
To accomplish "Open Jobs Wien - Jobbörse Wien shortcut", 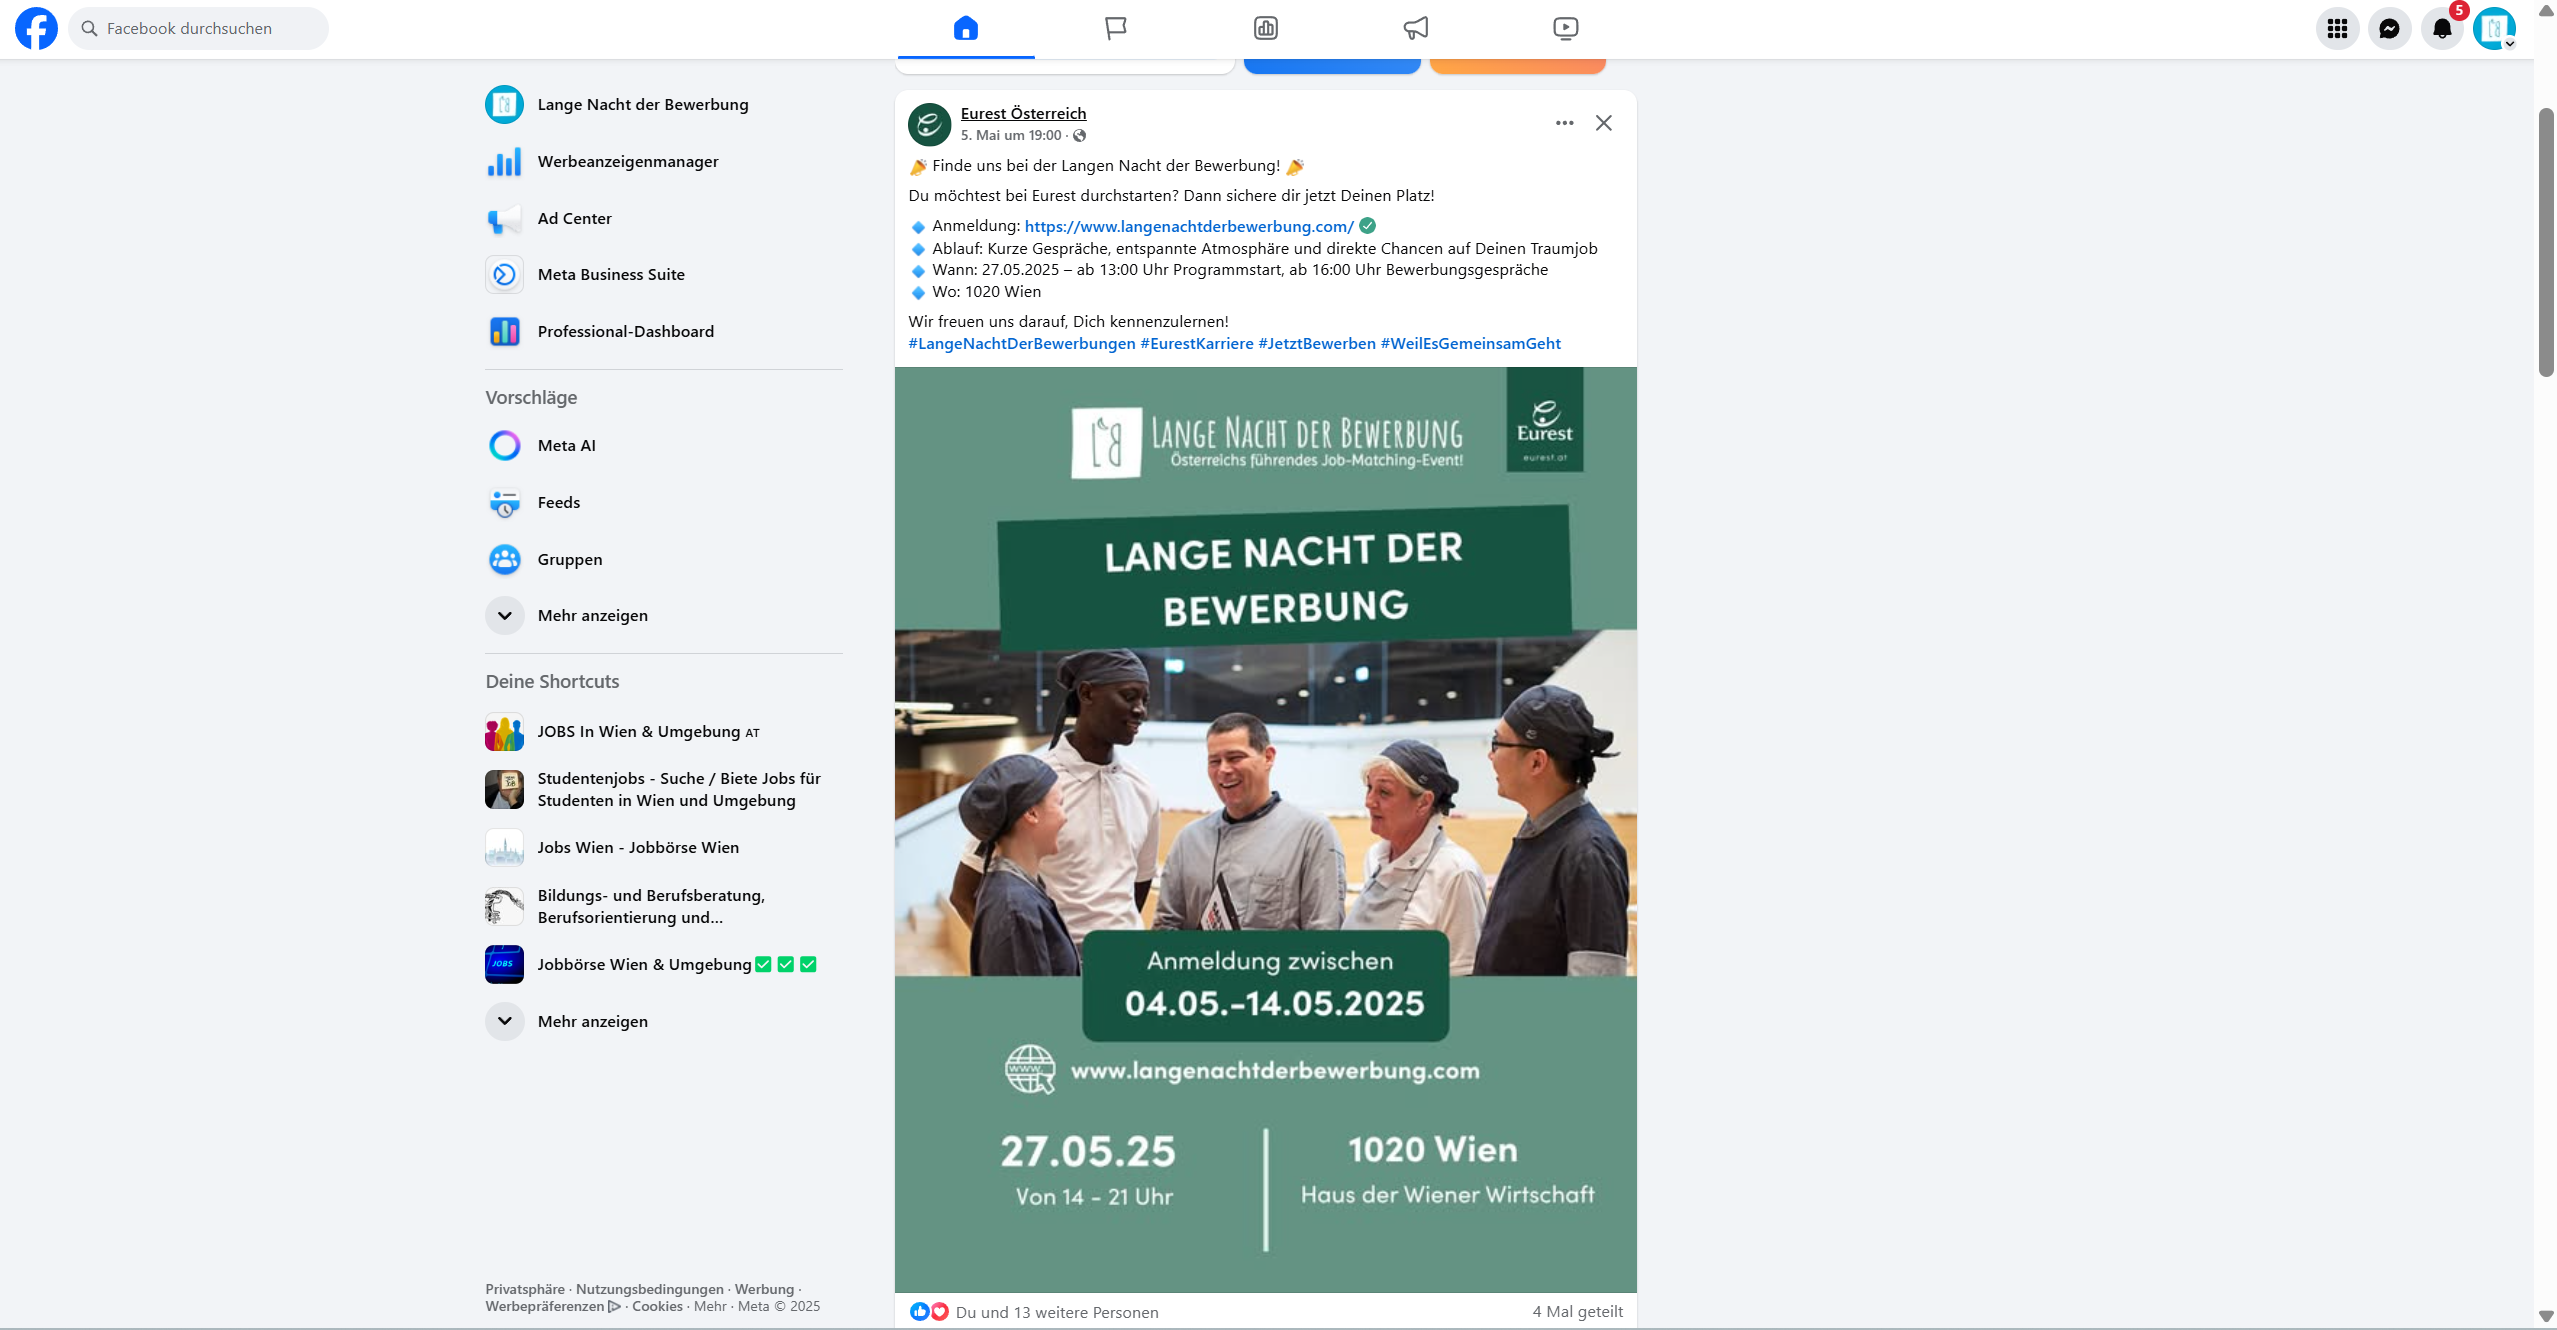I will tap(664, 847).
